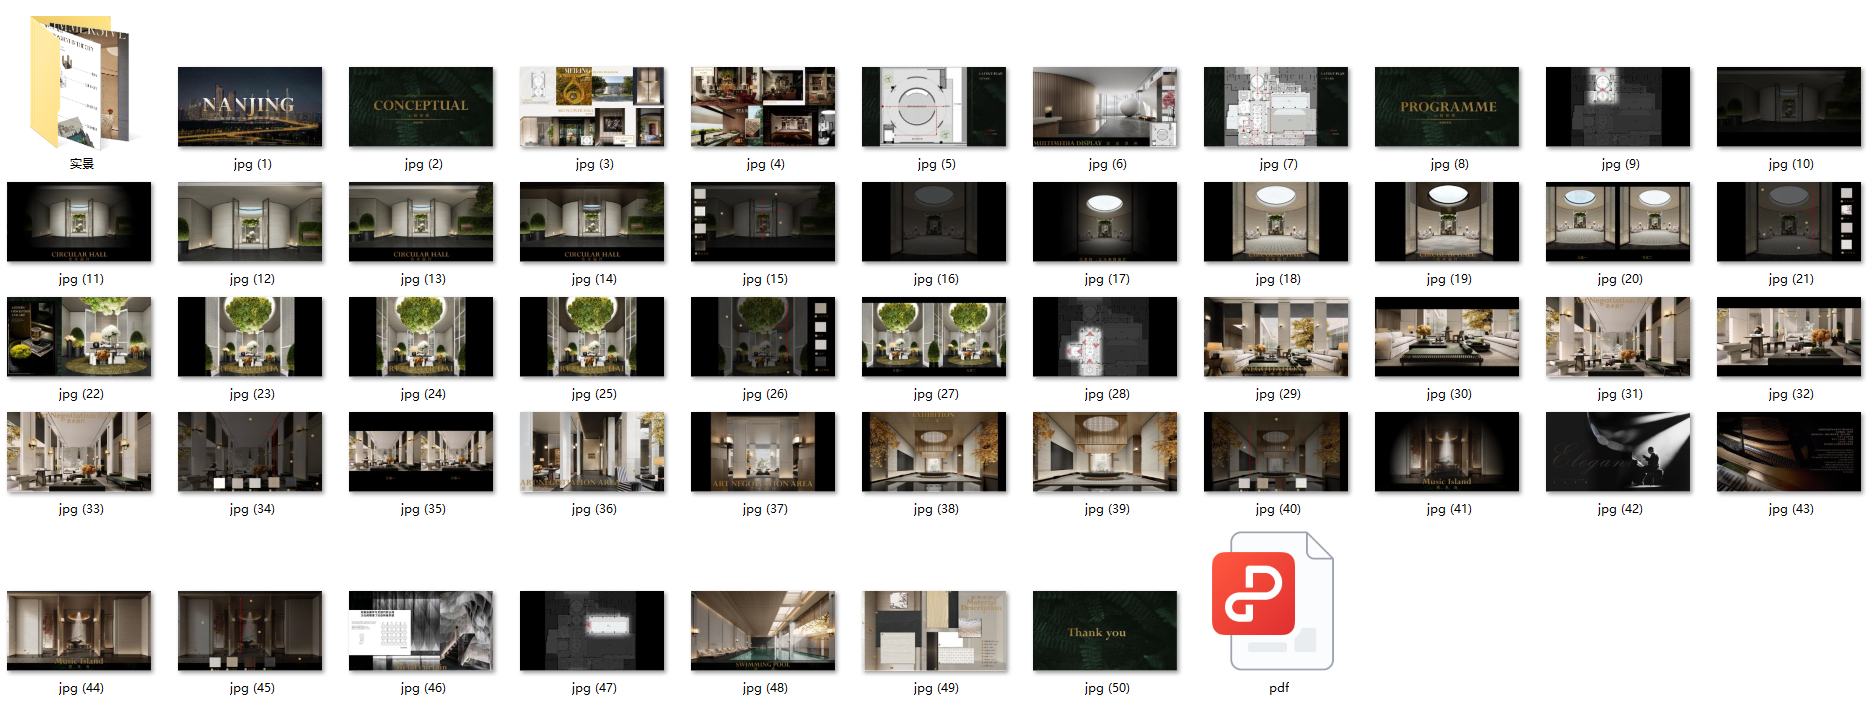The height and width of the screenshot is (714, 1874).
Task: Select the swimming pool image jpg (48)
Action: pos(763,631)
